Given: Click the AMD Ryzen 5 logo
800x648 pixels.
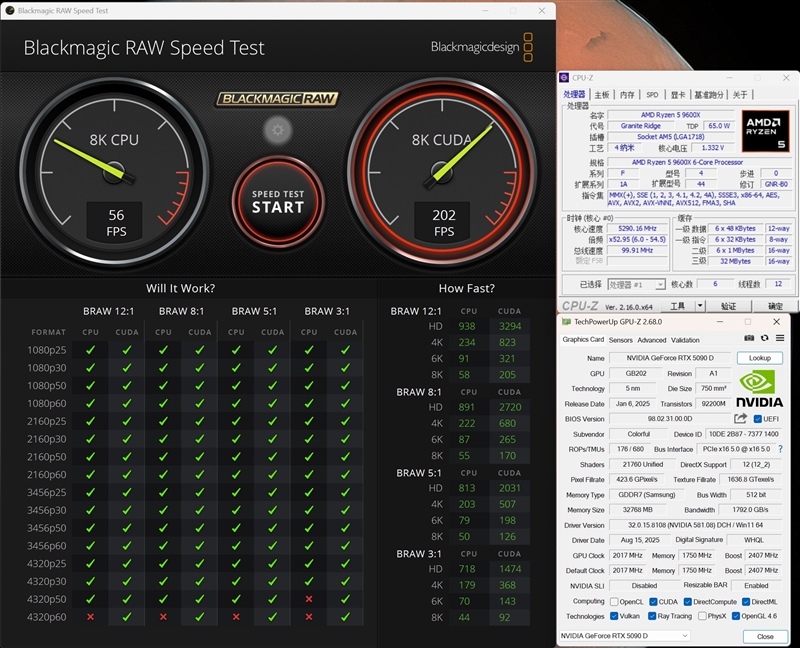Looking at the screenshot, I should coord(767,131).
